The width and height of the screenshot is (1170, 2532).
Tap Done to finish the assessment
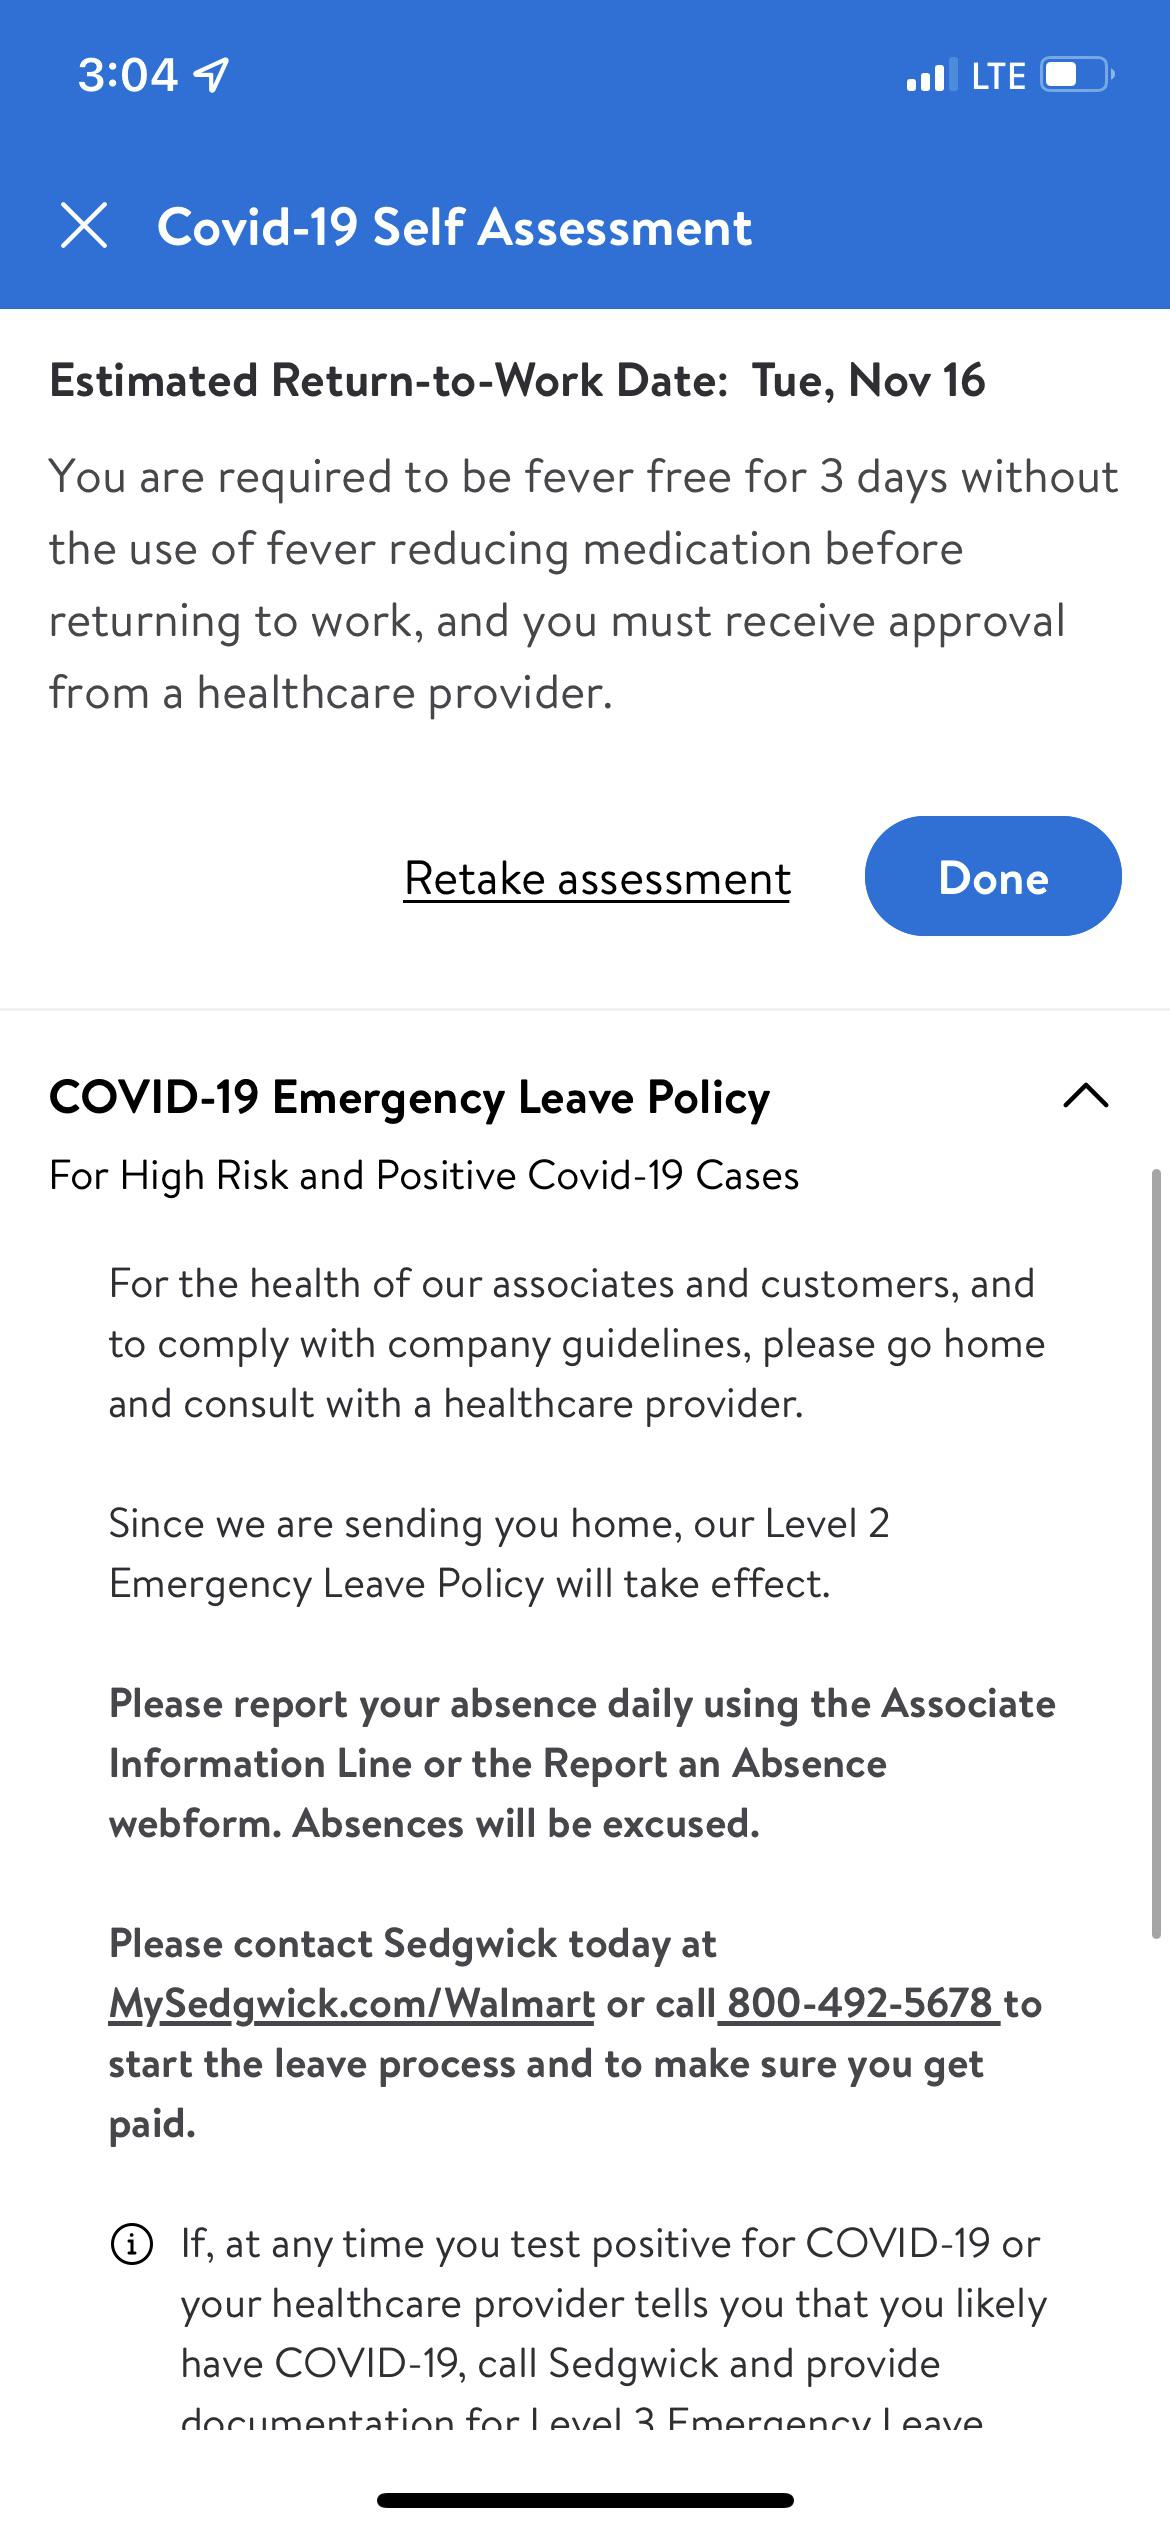(993, 878)
